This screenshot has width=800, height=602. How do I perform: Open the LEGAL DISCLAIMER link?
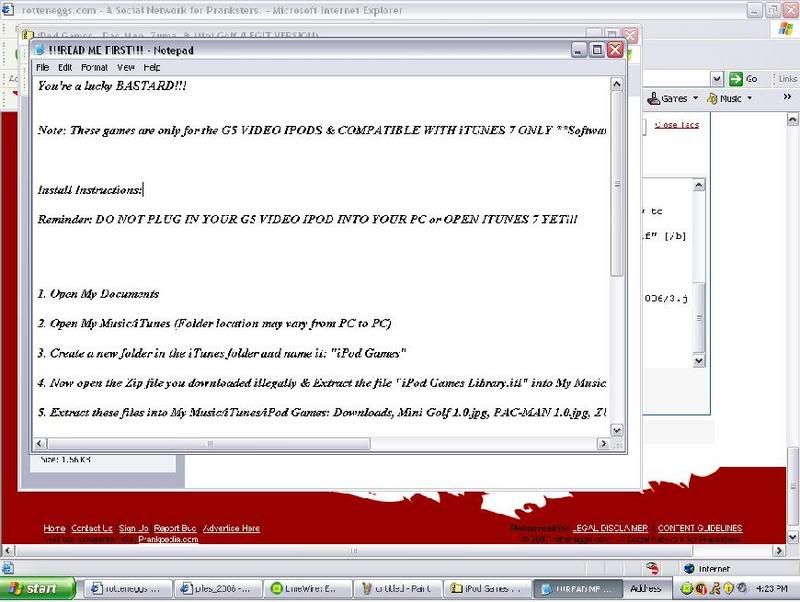tap(610, 528)
